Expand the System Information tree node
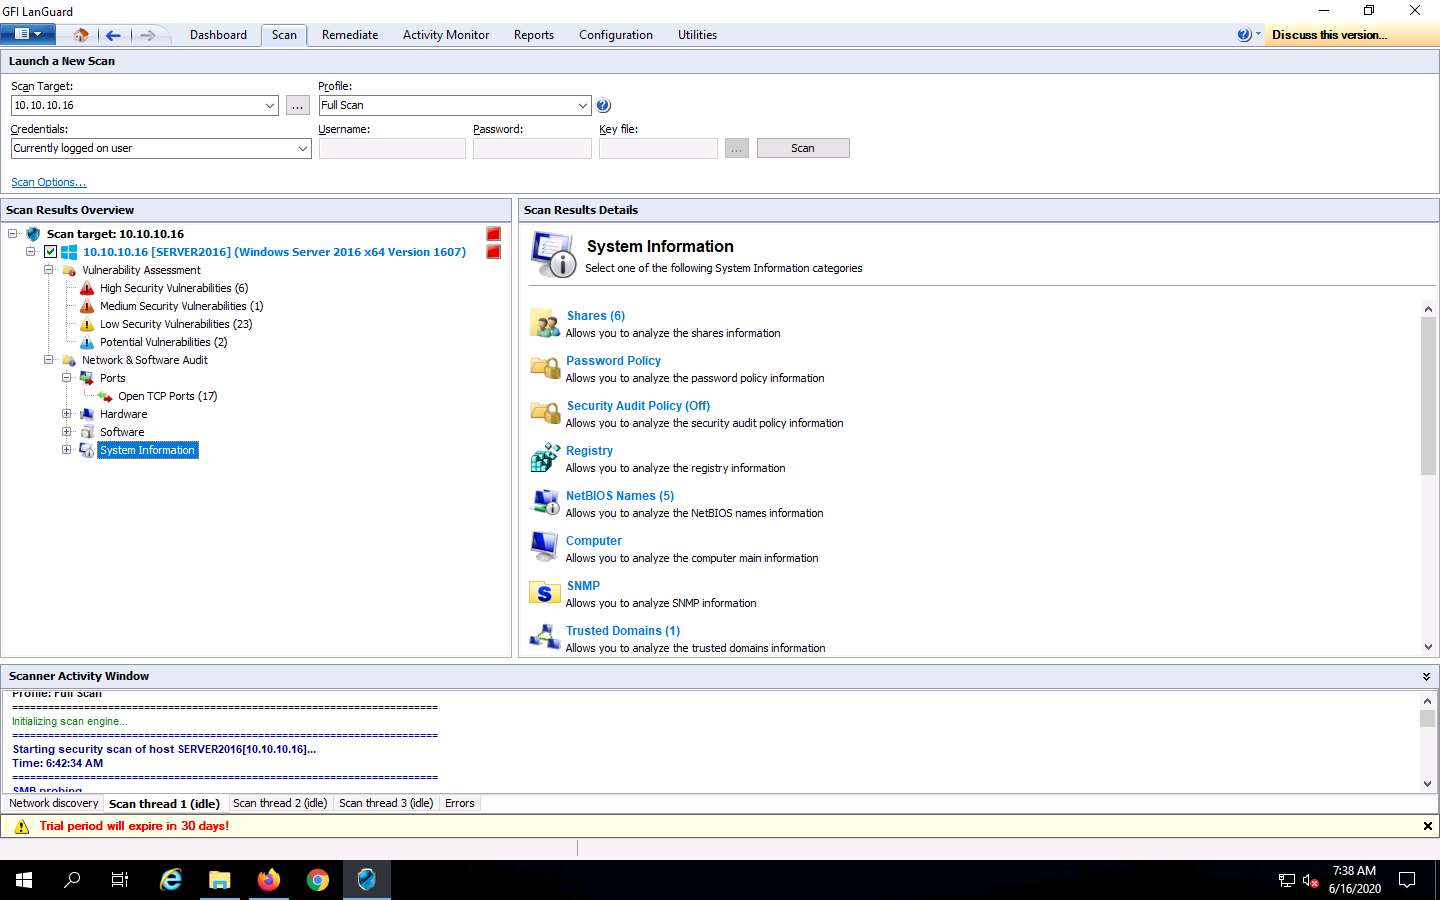 66,450
